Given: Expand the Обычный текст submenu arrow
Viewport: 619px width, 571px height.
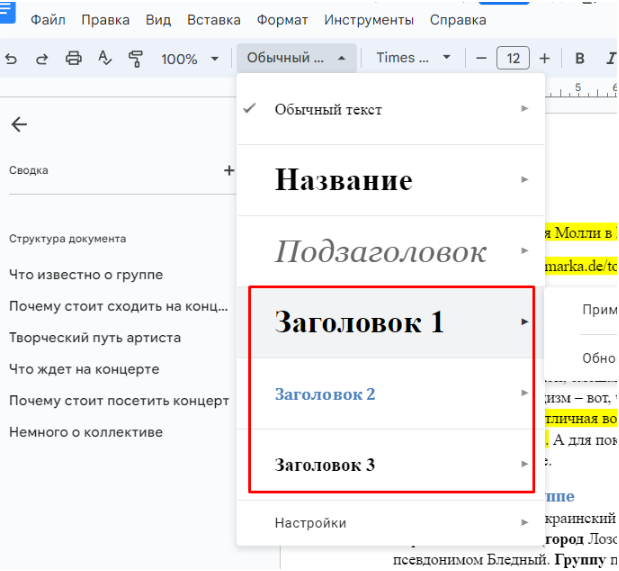Looking at the screenshot, I should coord(524,109).
